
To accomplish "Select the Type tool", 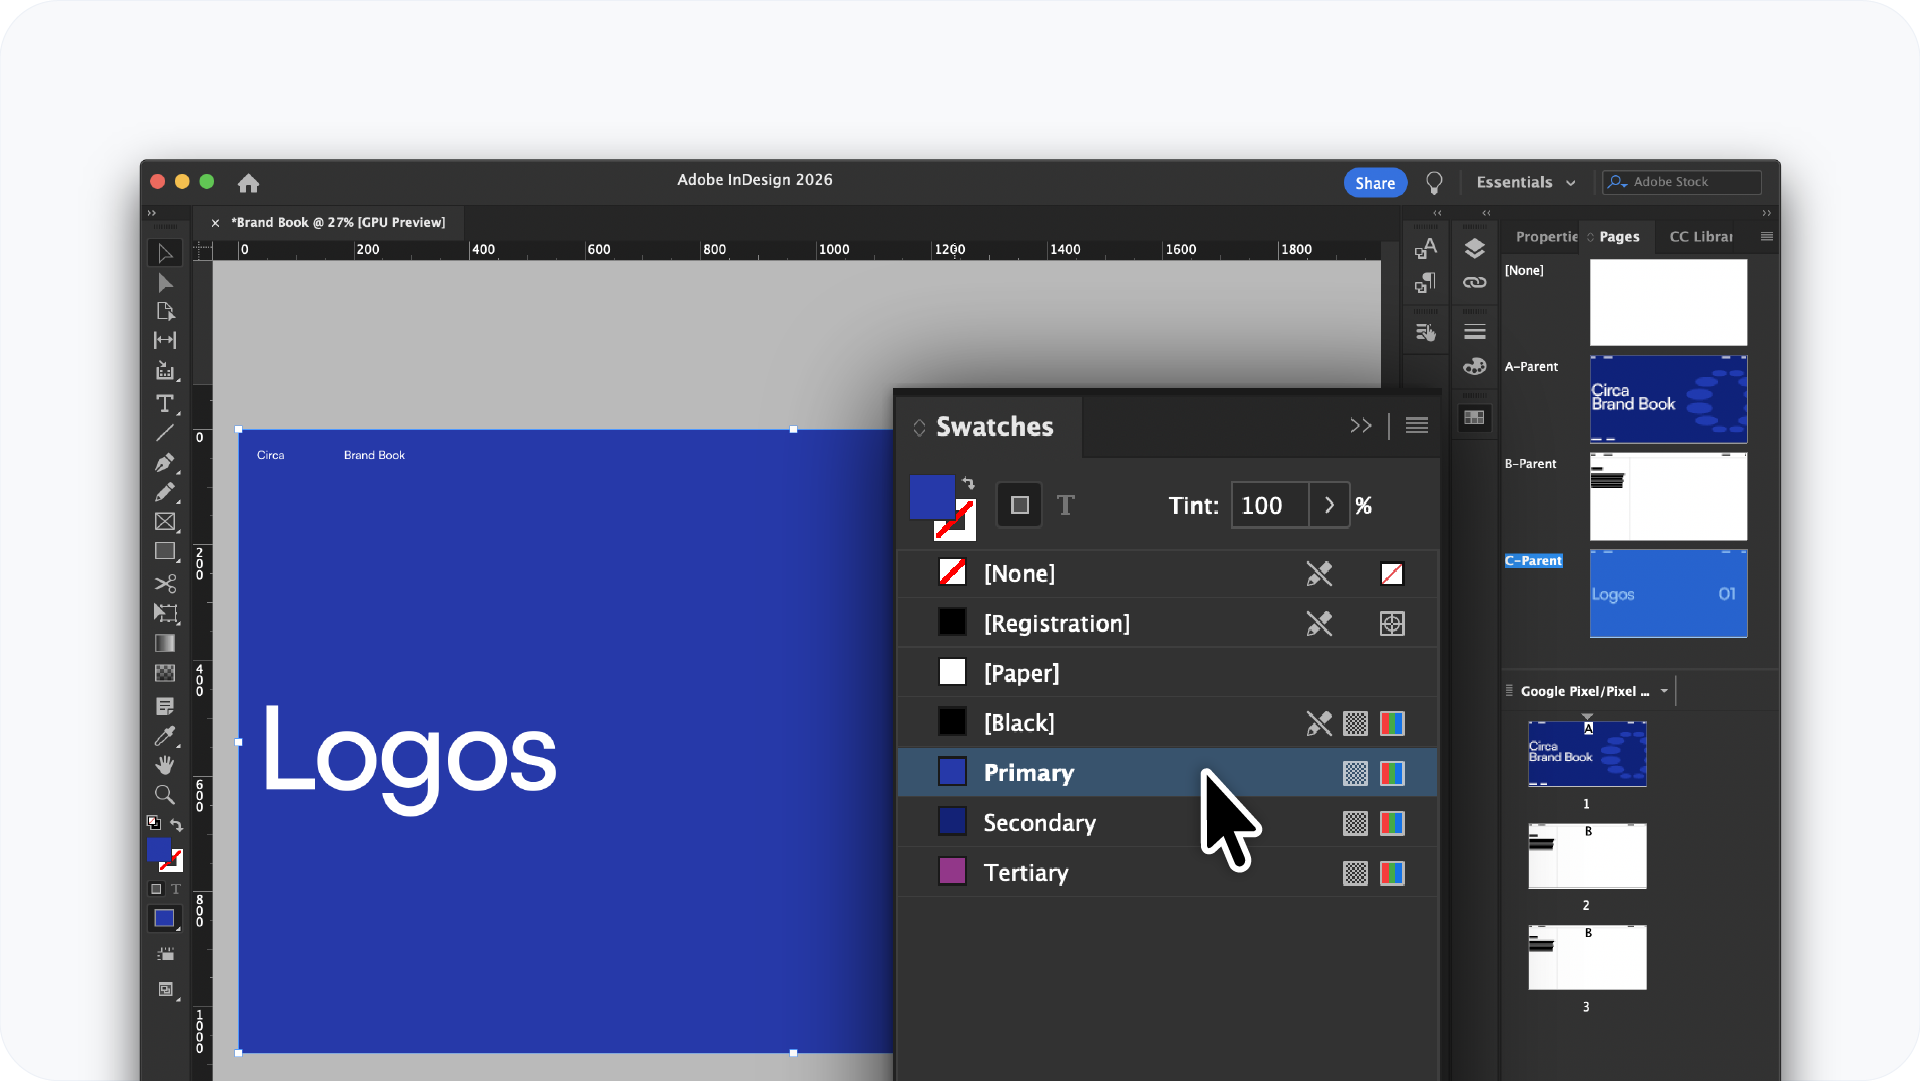I will [165, 403].
